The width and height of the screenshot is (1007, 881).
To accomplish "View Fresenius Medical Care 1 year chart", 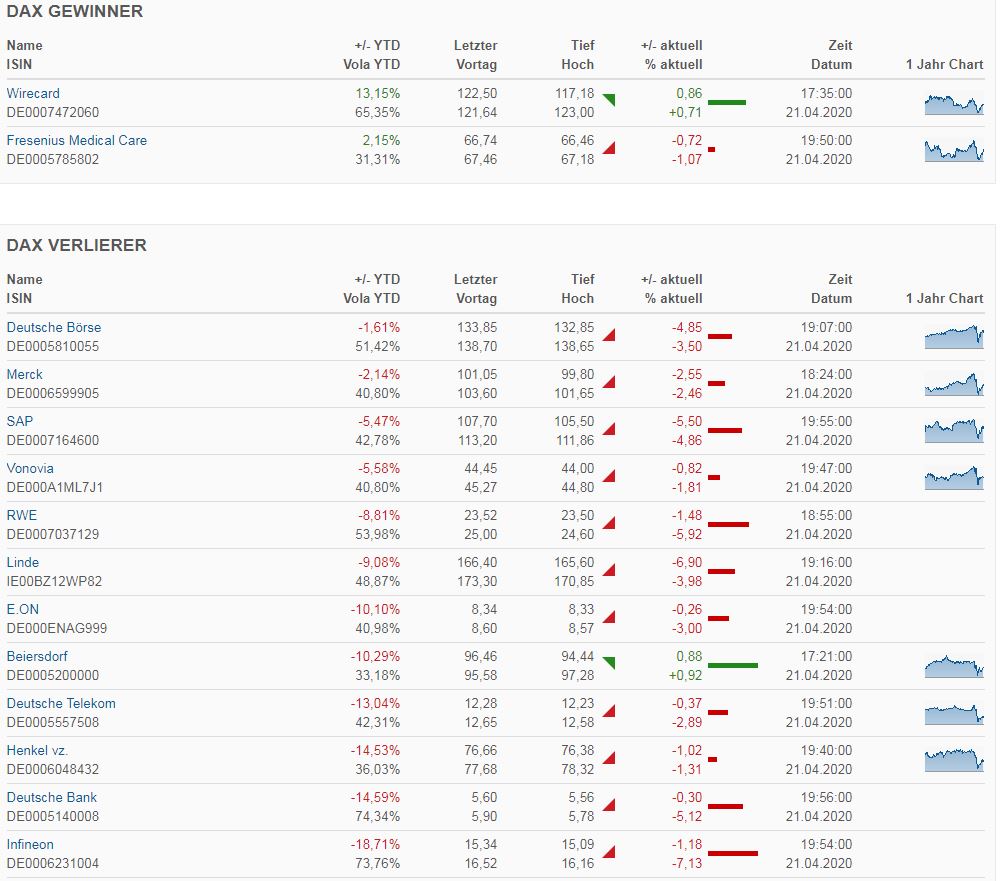I will coord(954,151).
